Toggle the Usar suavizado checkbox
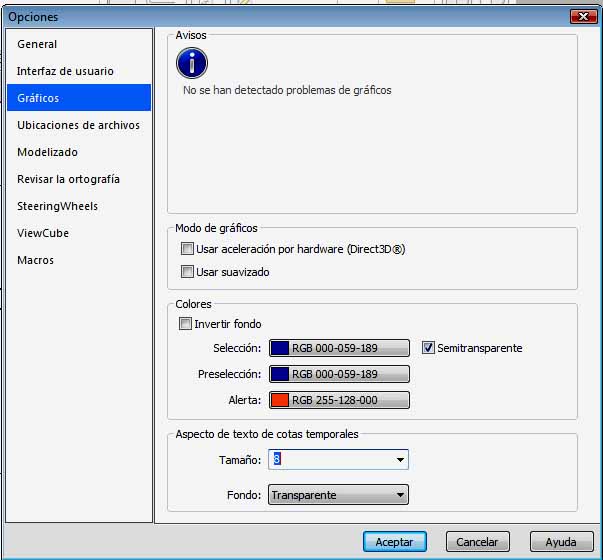 point(187,272)
